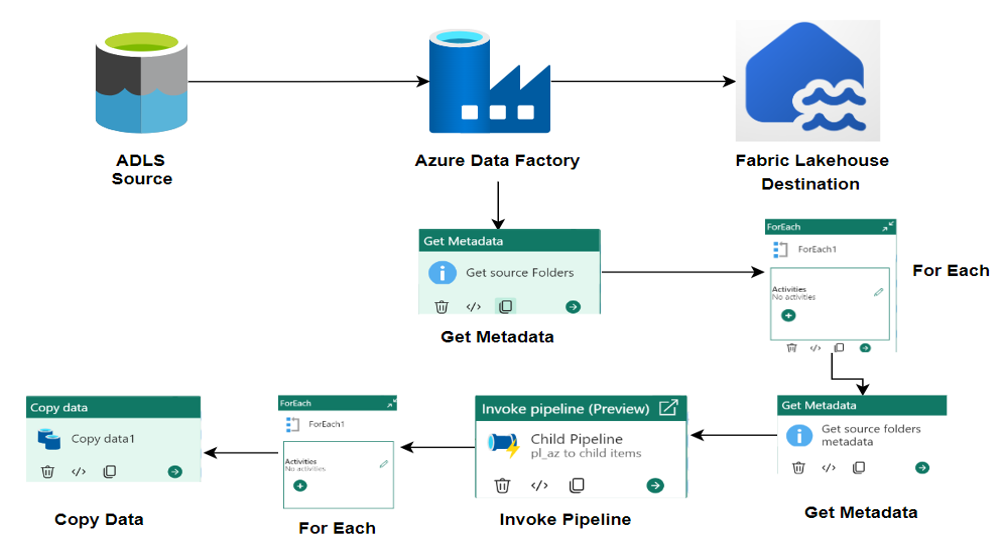Select the Azure Data Factory icon
The image size is (1000, 543).
489,83
